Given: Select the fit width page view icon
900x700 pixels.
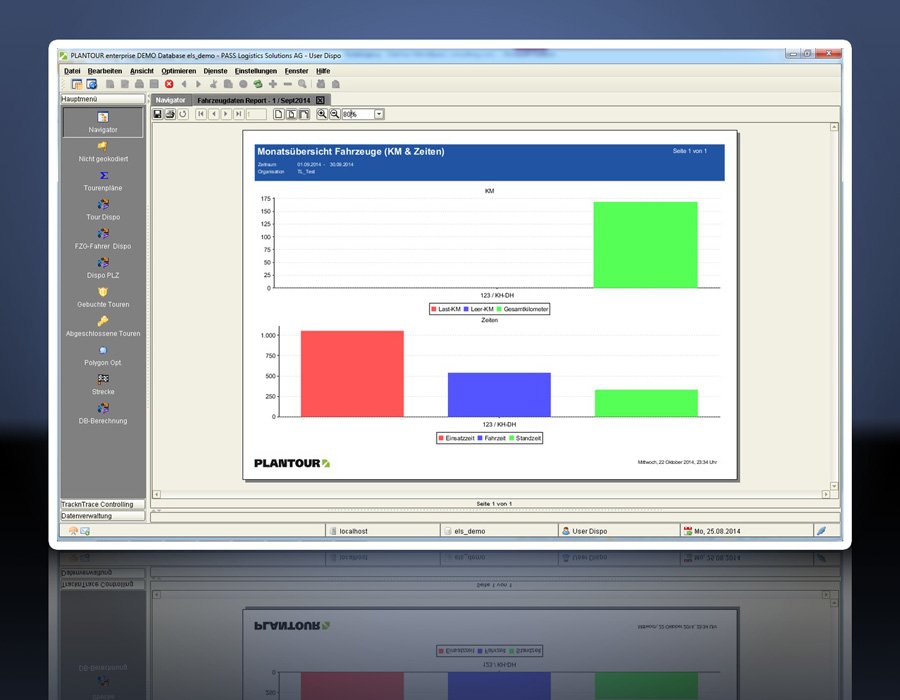Looking at the screenshot, I should tap(304, 114).
